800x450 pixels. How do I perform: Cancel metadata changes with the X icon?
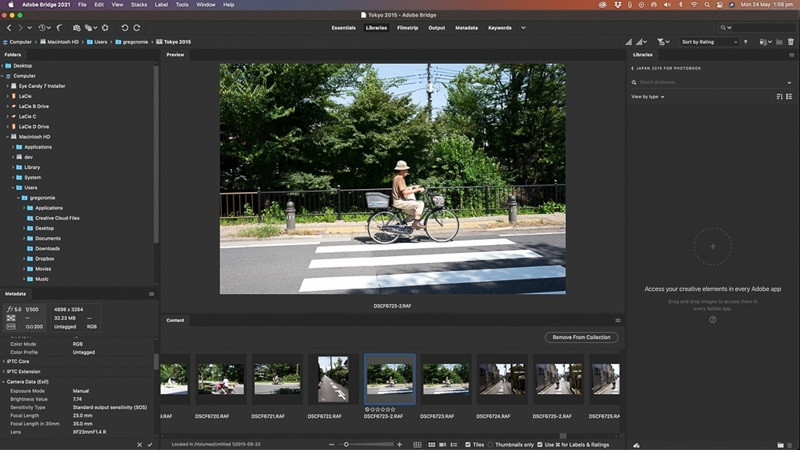pos(139,445)
